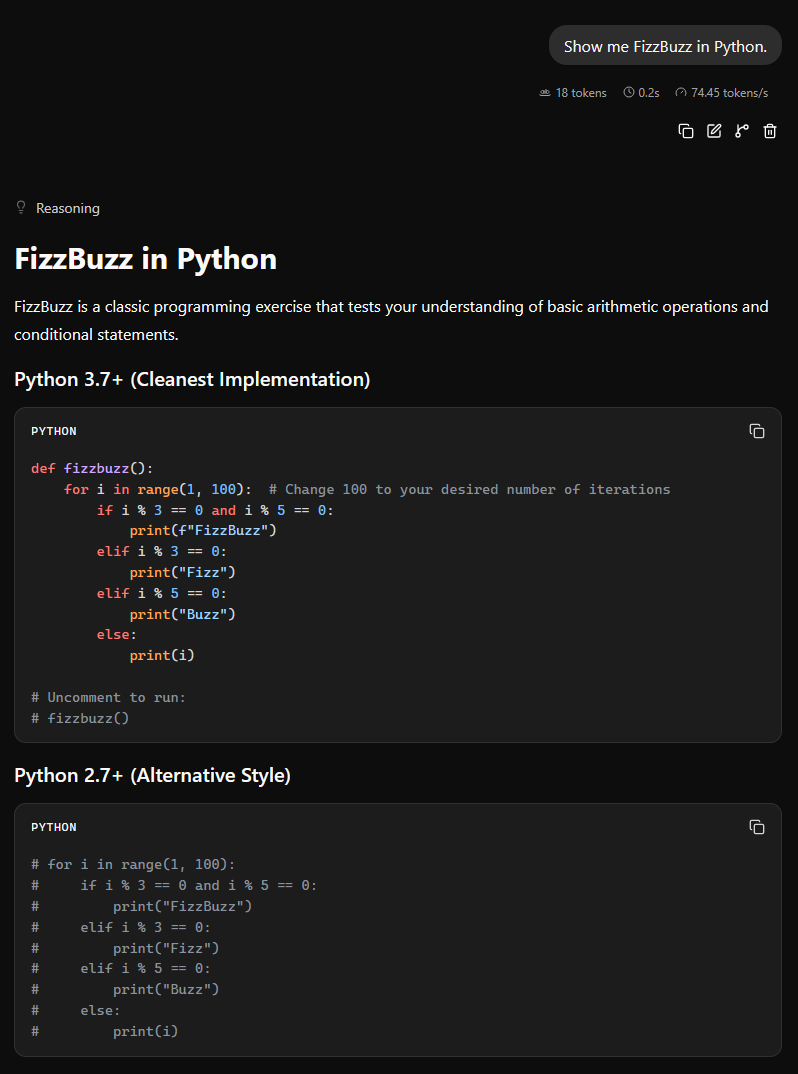
Task: Click the clock icon beside 0.2s
Action: click(x=629, y=92)
